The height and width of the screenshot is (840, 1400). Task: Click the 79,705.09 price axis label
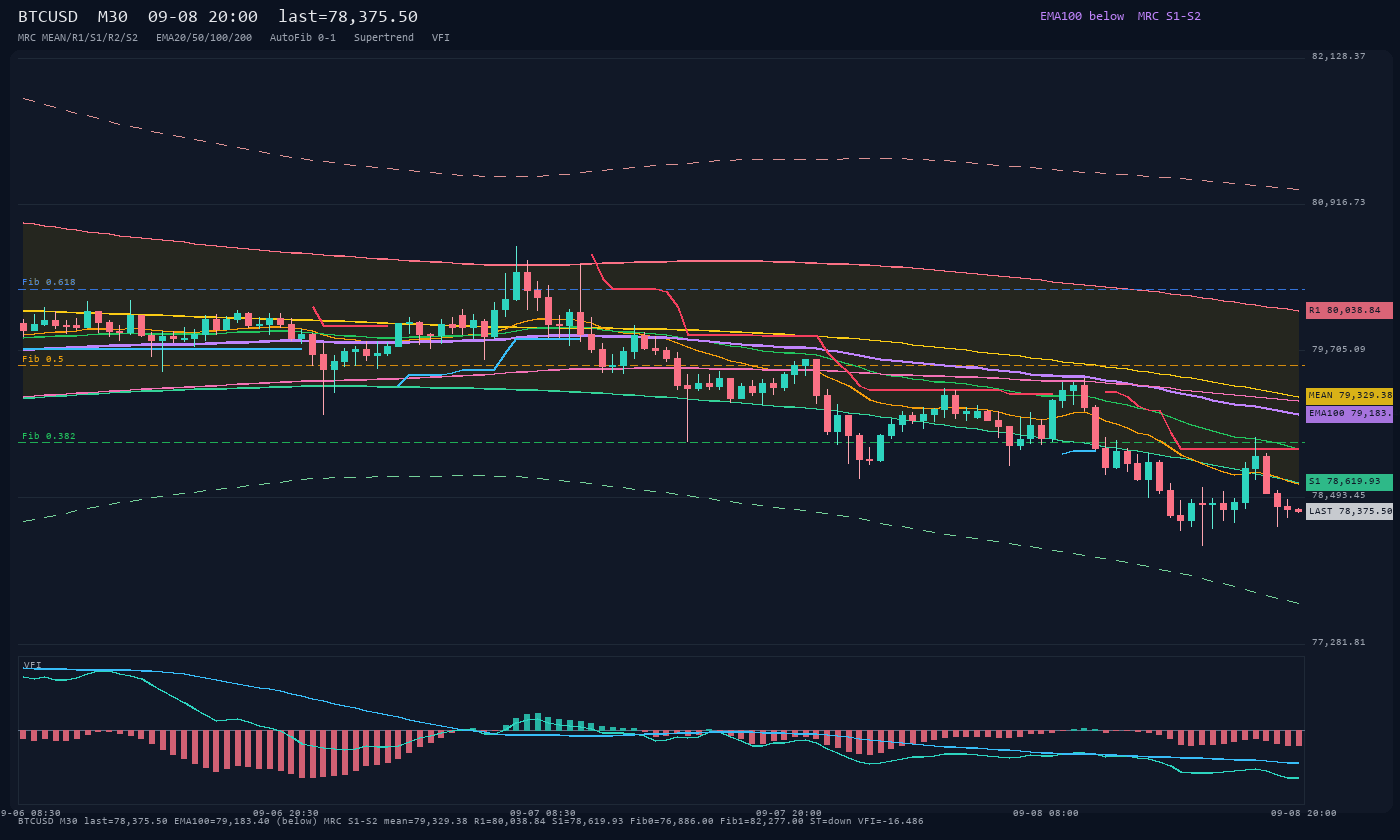click(1339, 350)
